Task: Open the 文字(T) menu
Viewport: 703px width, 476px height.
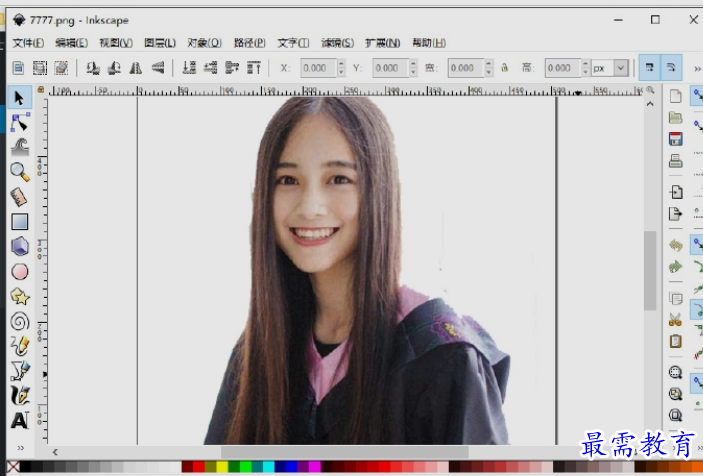Action: (x=293, y=43)
